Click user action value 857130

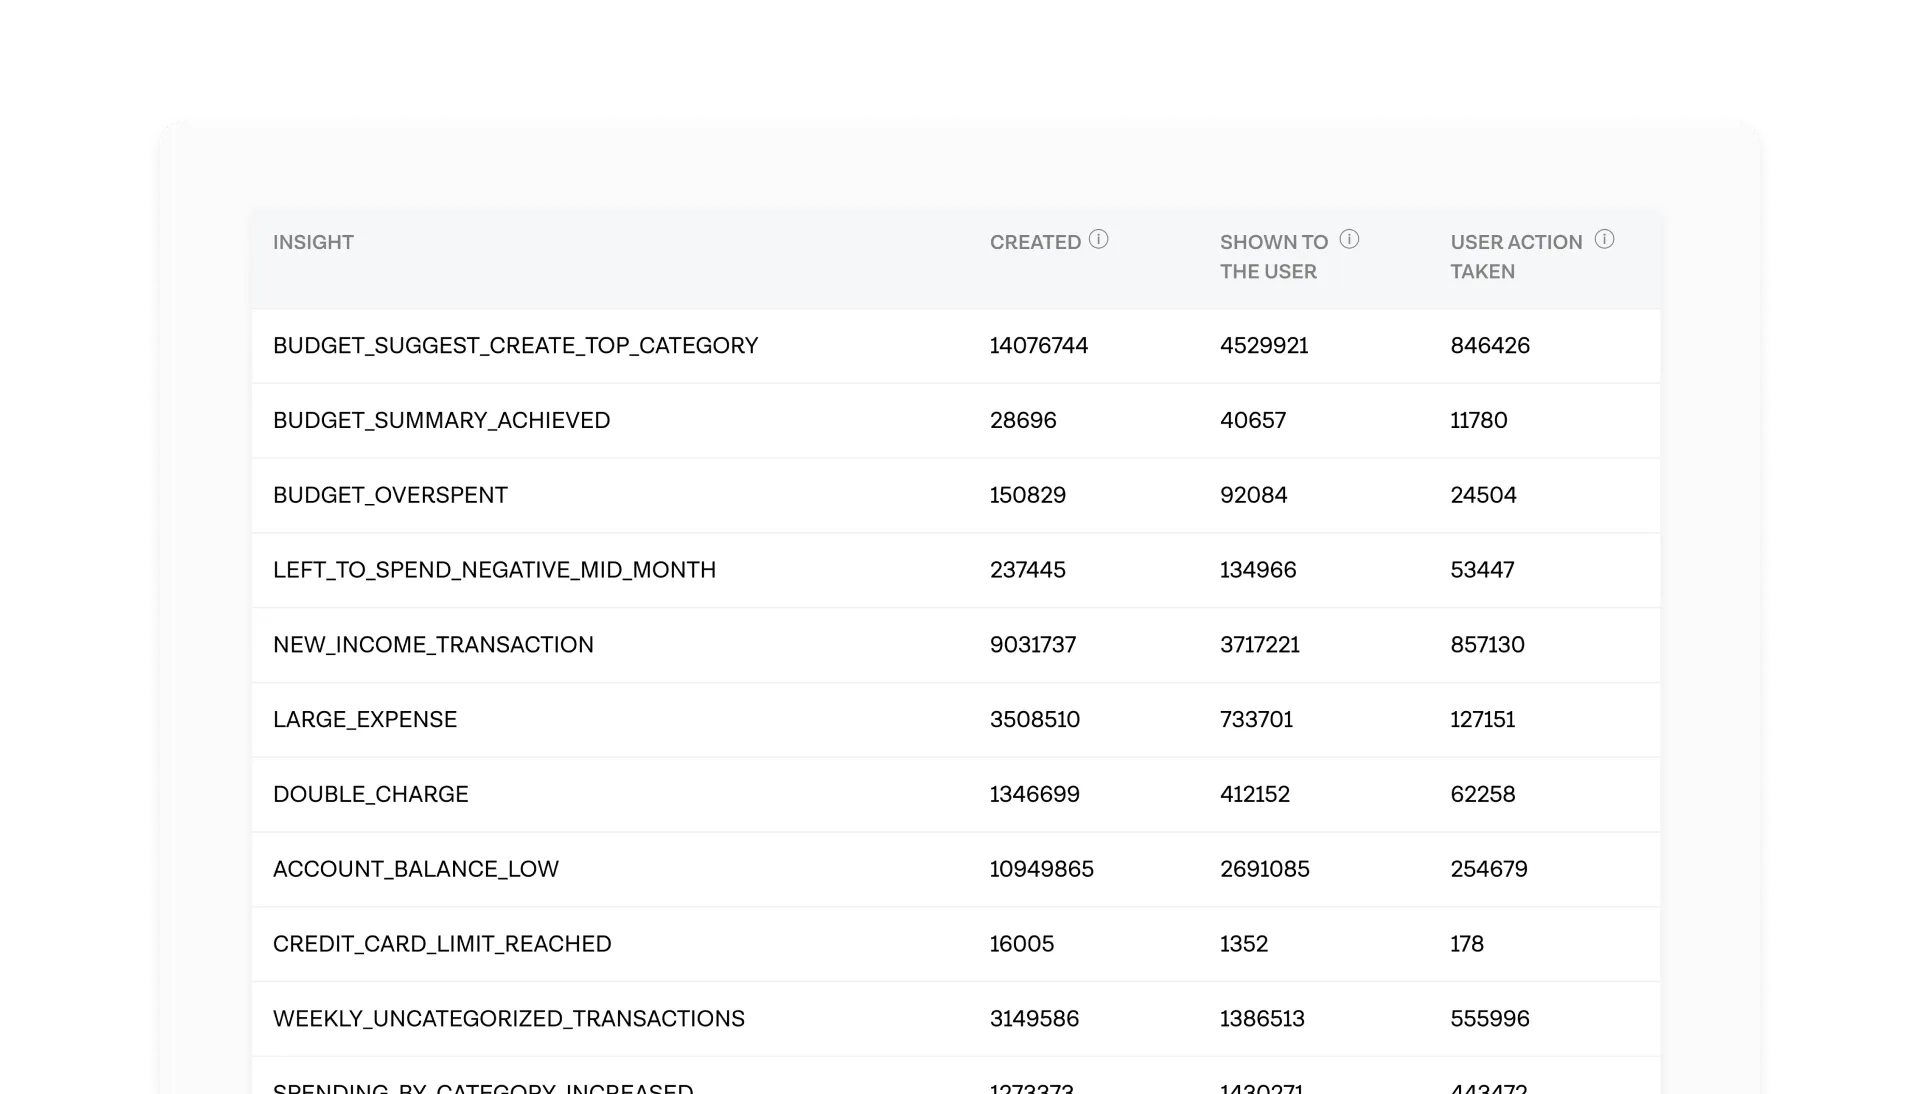pos(1487,645)
